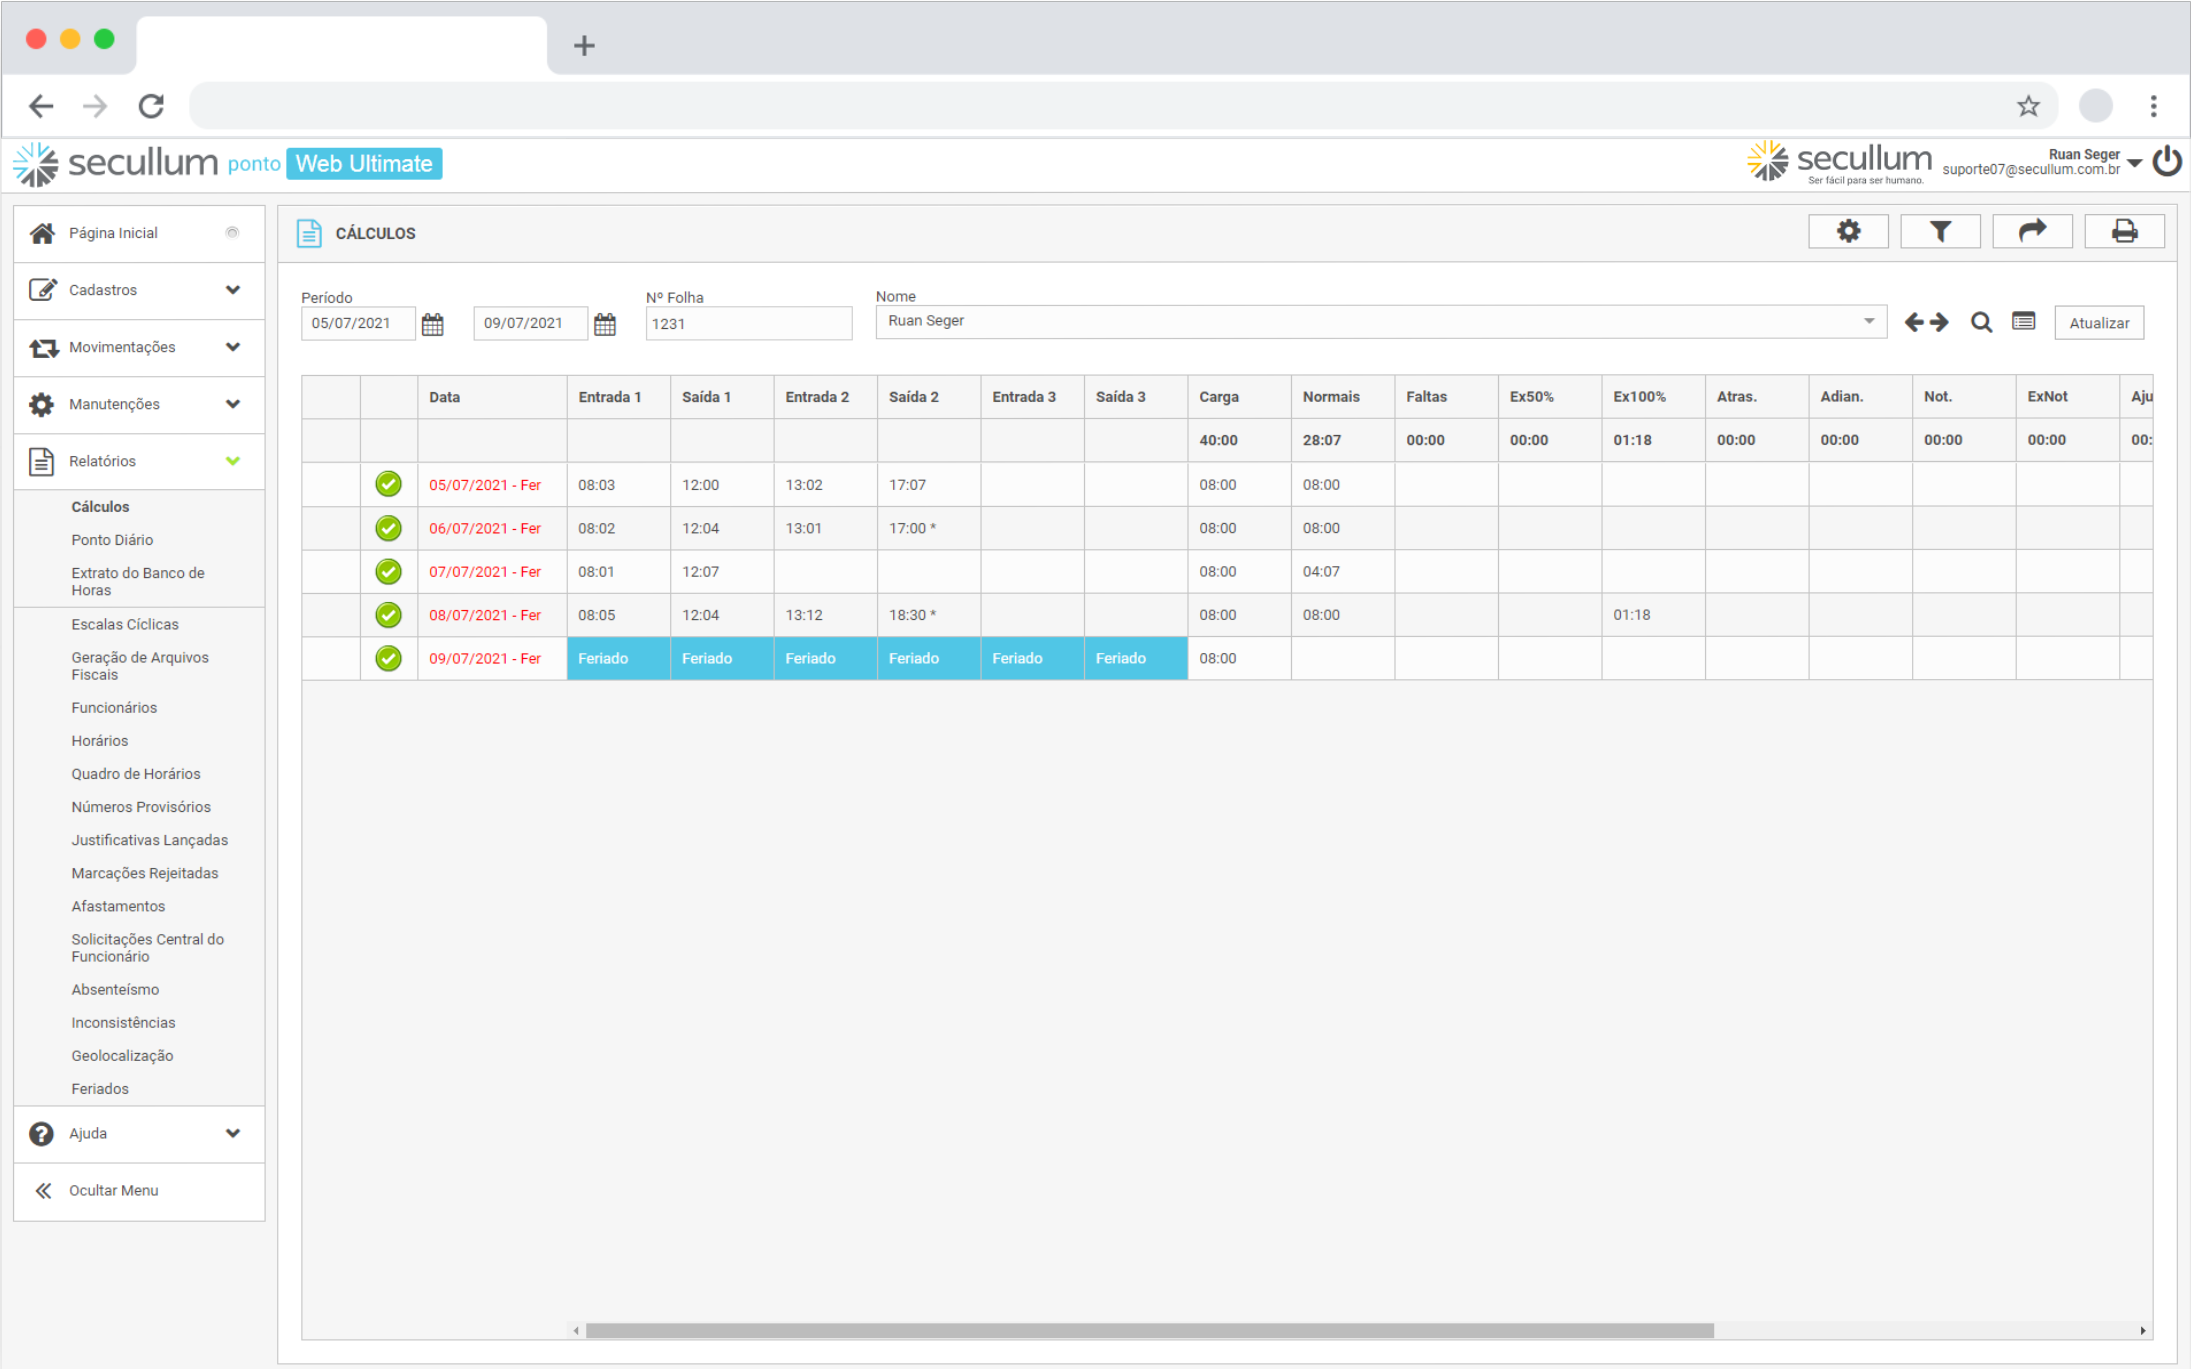
Task: Click the list view icon near Atualizar
Action: point(2023,322)
